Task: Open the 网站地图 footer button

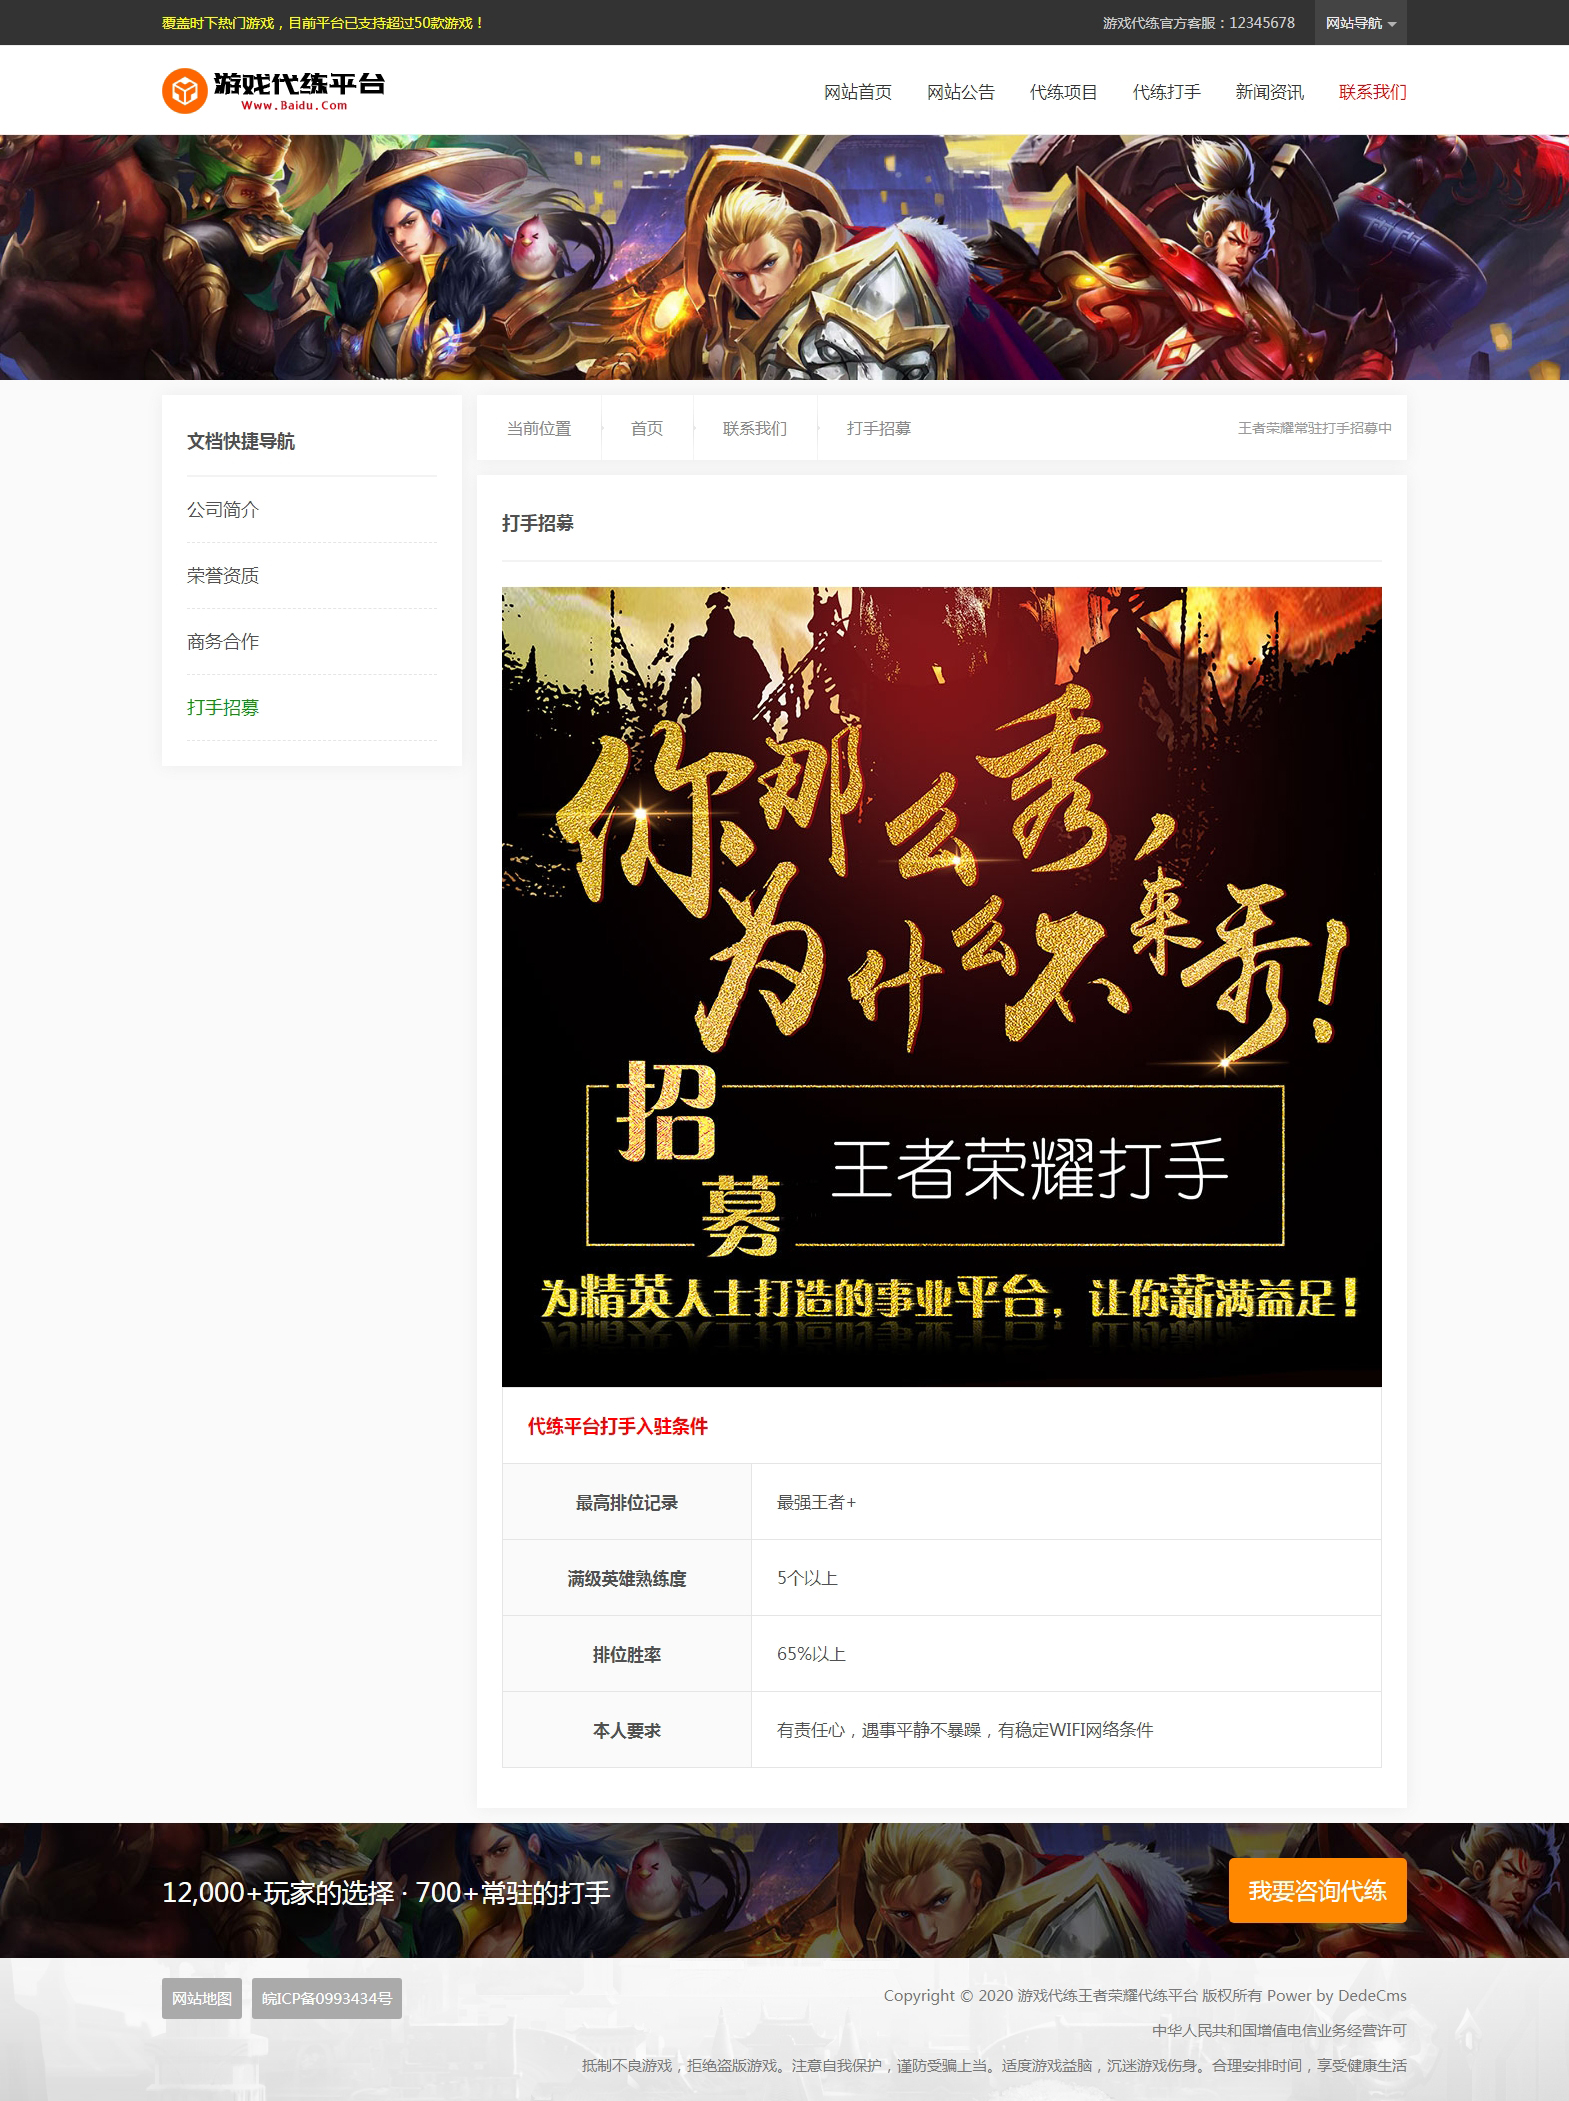Action: [202, 1998]
